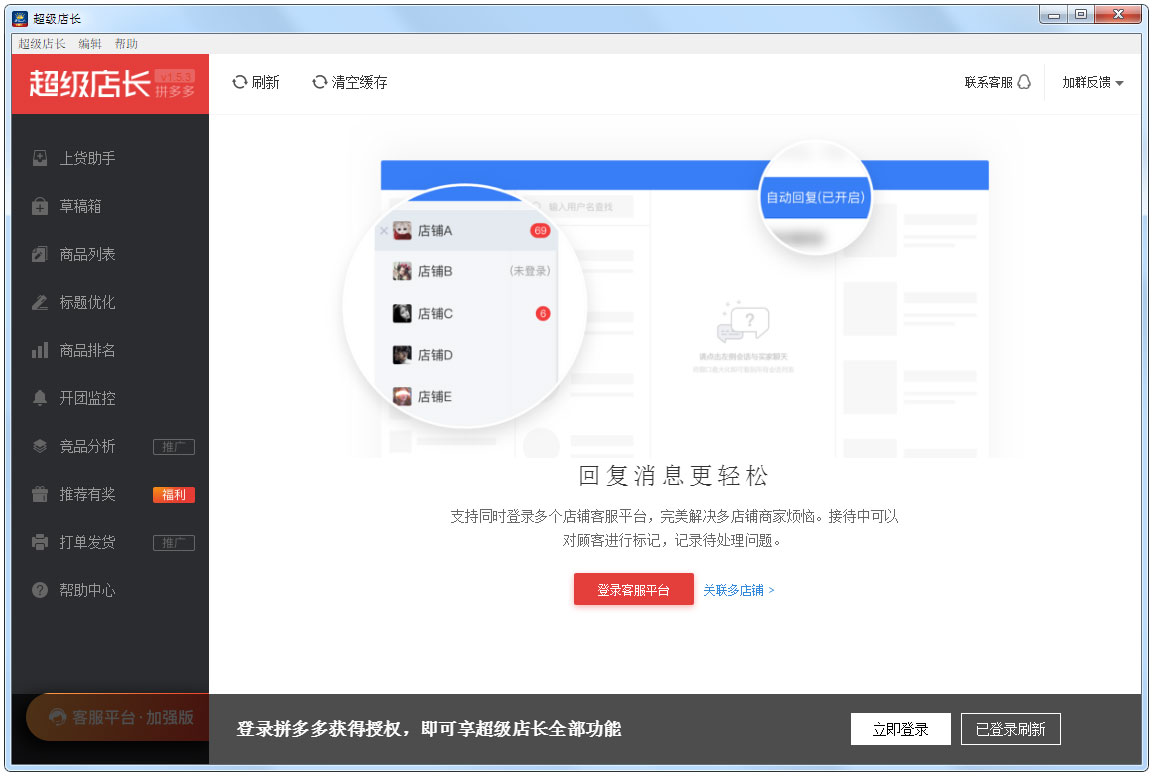Click the 帮助中心 question mark icon

click(x=40, y=590)
